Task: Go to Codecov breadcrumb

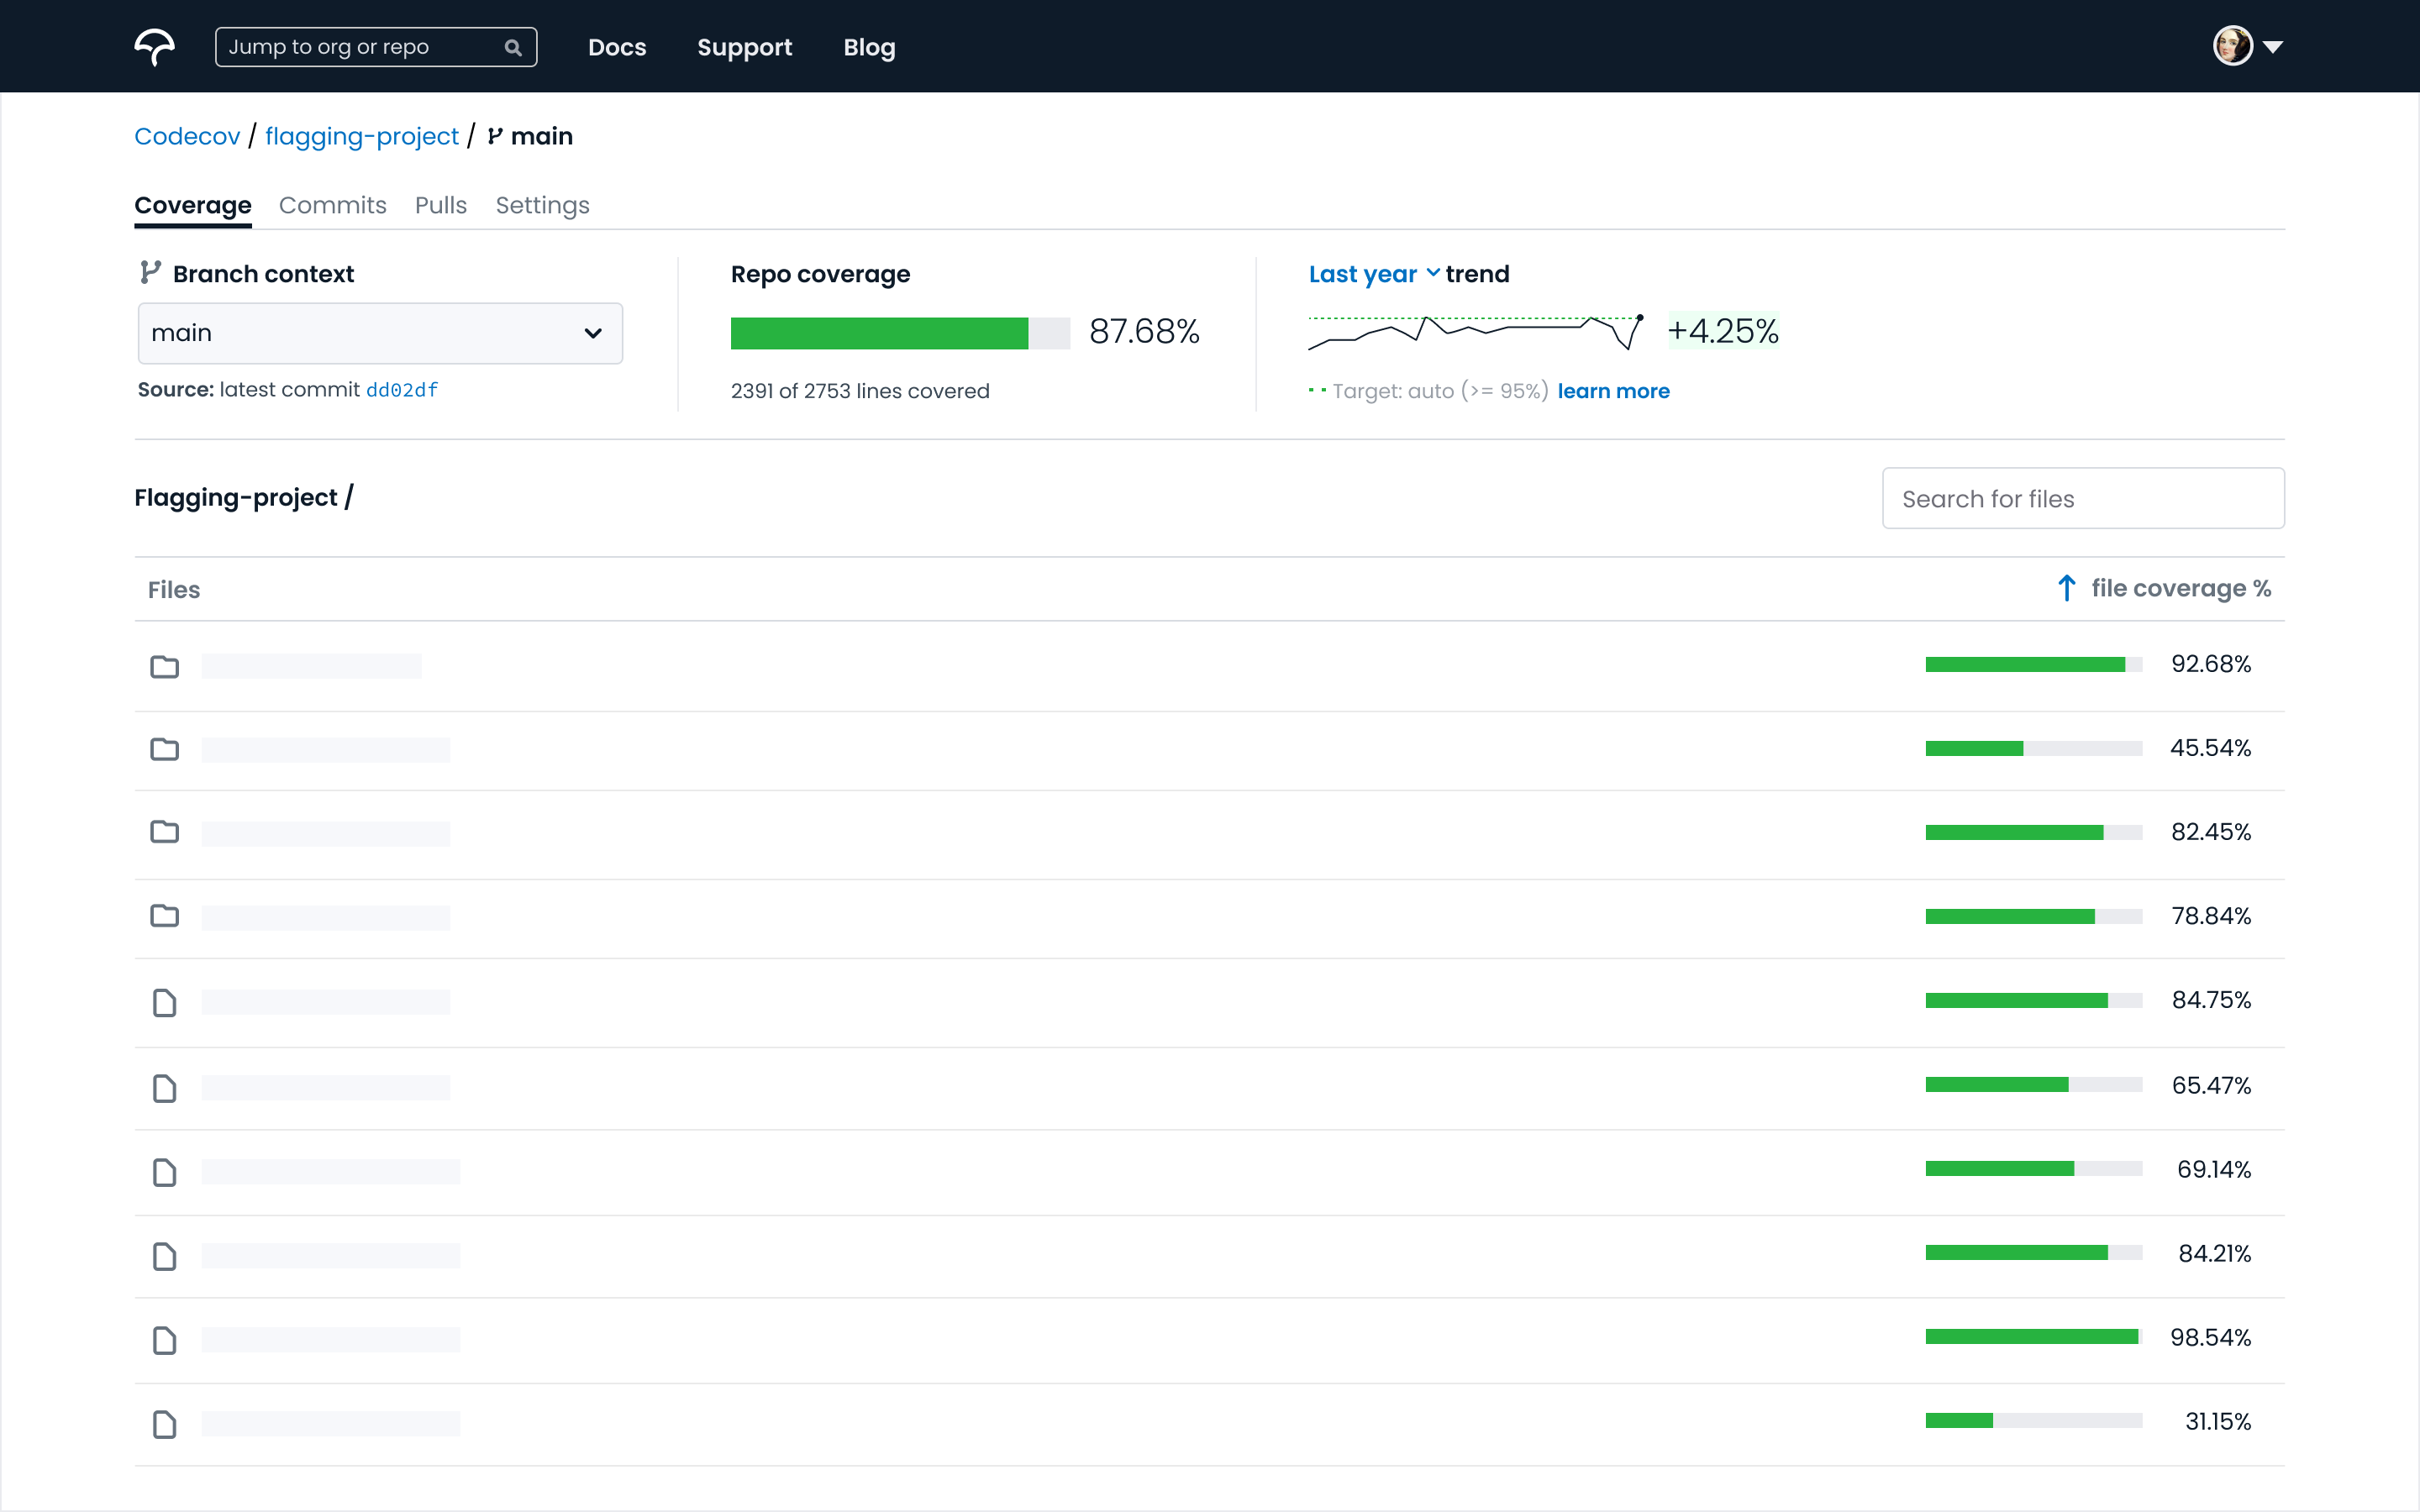Action: point(187,136)
